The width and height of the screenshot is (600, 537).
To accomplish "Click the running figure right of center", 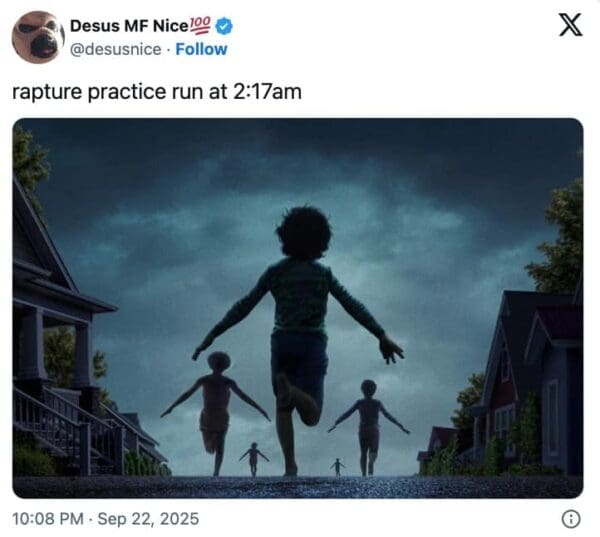I will pos(368,427).
